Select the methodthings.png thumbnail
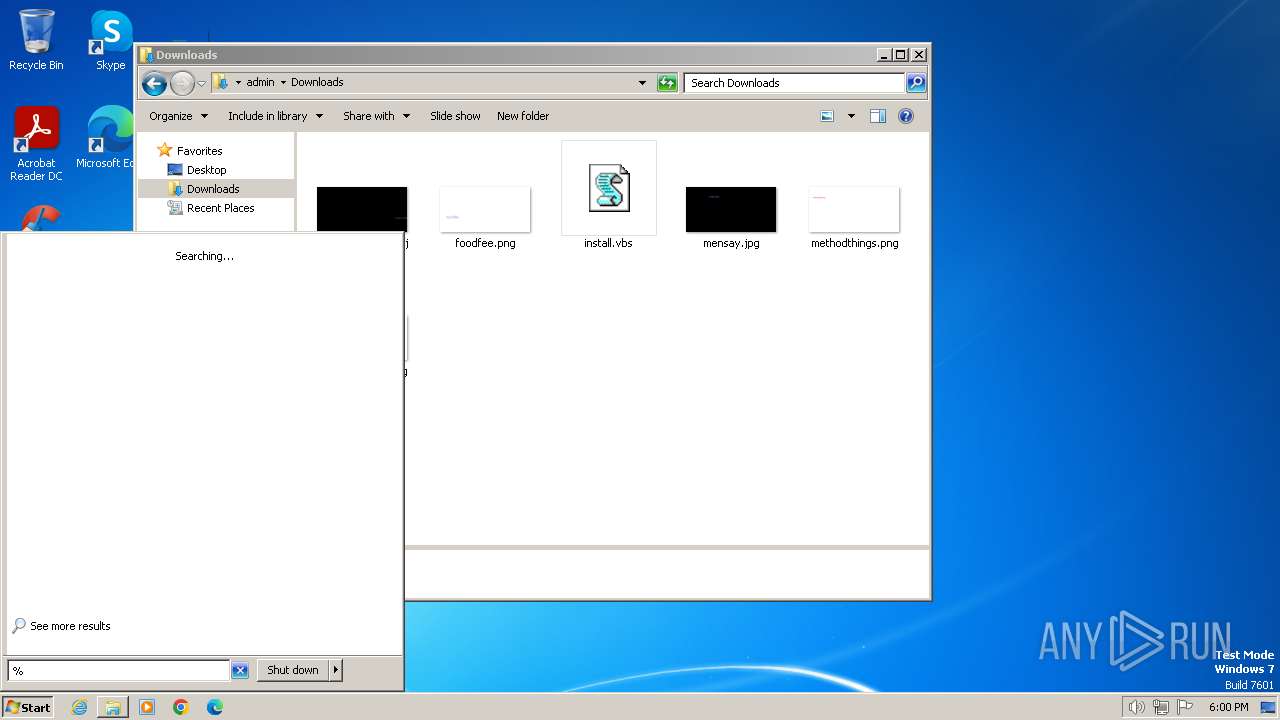1280x720 pixels. [x=855, y=209]
